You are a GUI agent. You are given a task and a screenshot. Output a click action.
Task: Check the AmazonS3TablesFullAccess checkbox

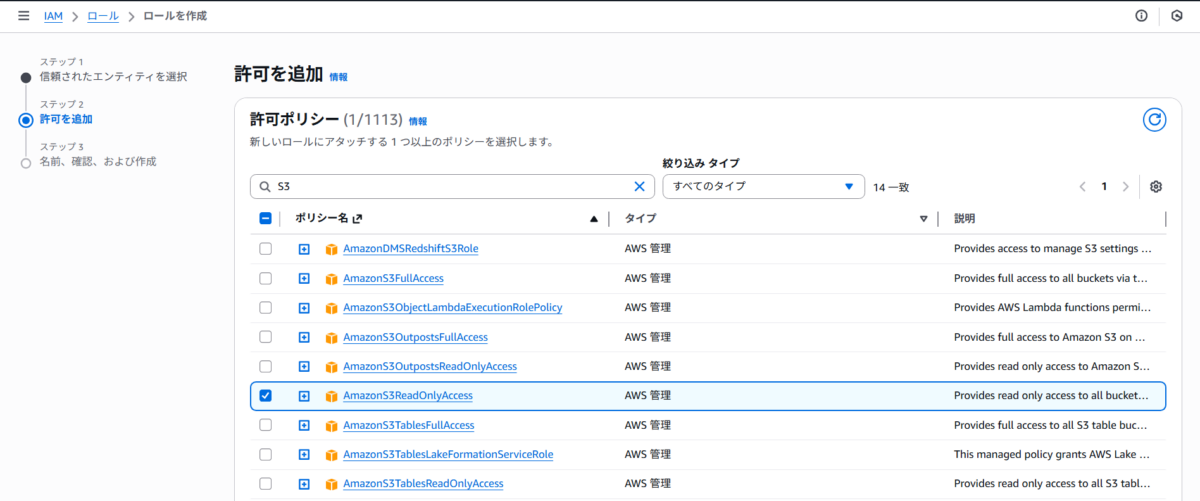click(265, 425)
